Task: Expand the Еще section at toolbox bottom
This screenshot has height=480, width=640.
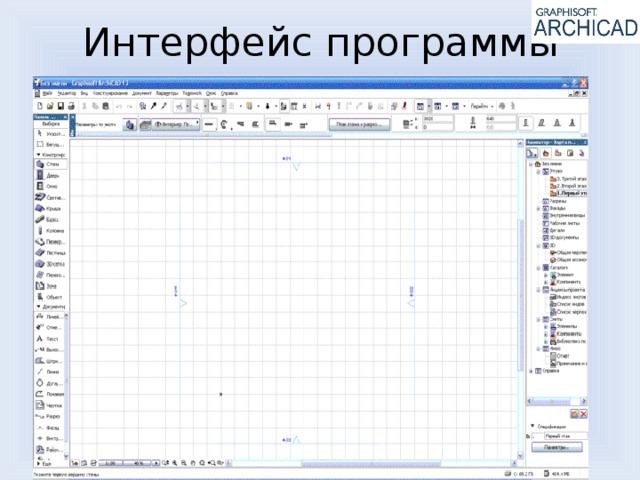Action: (39, 464)
